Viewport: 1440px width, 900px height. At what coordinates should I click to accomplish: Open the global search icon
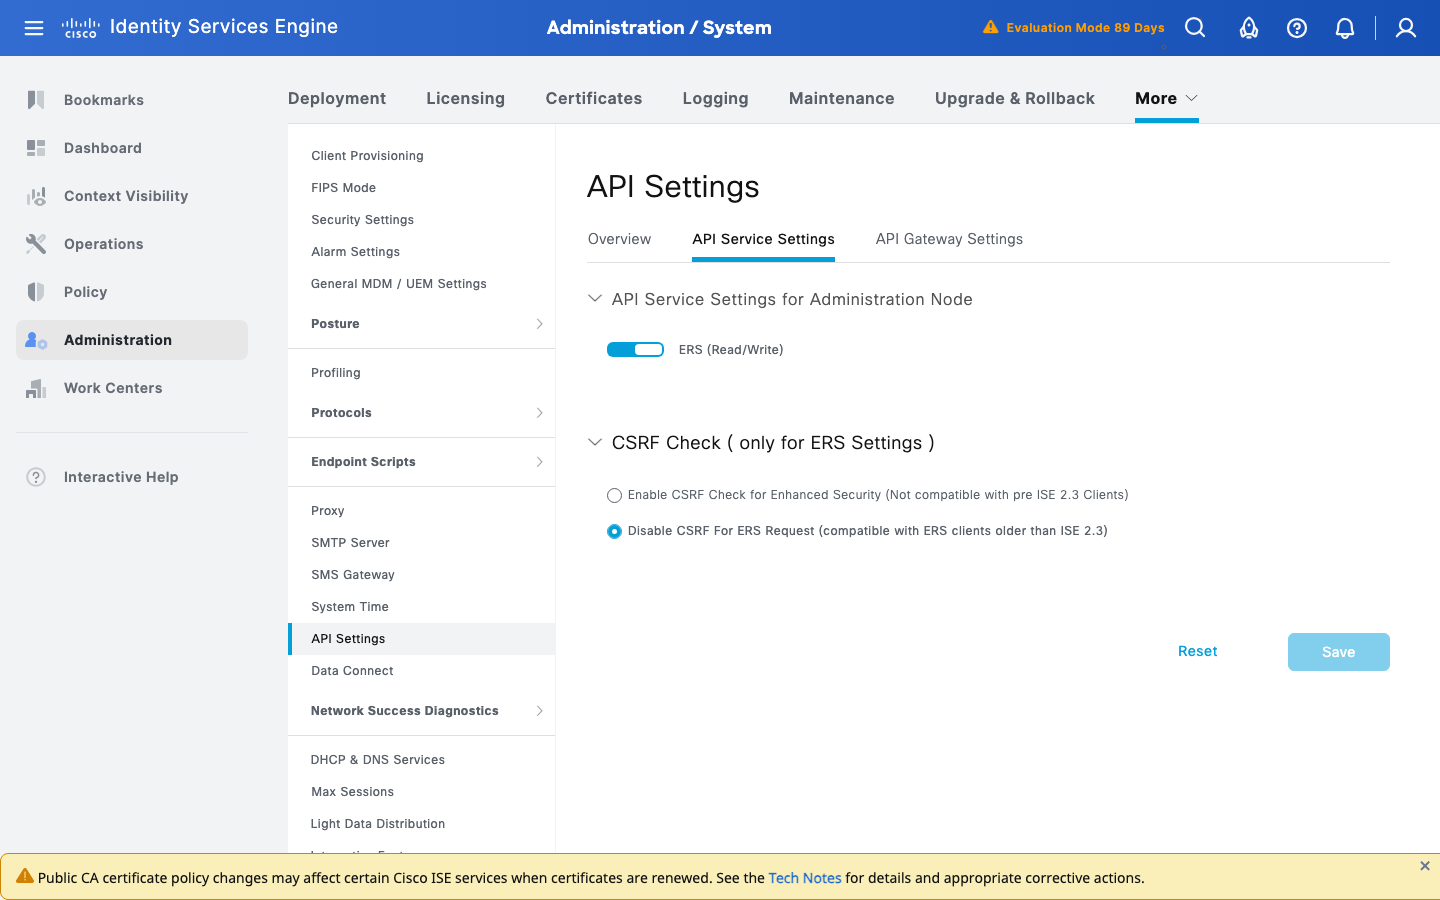(1195, 28)
